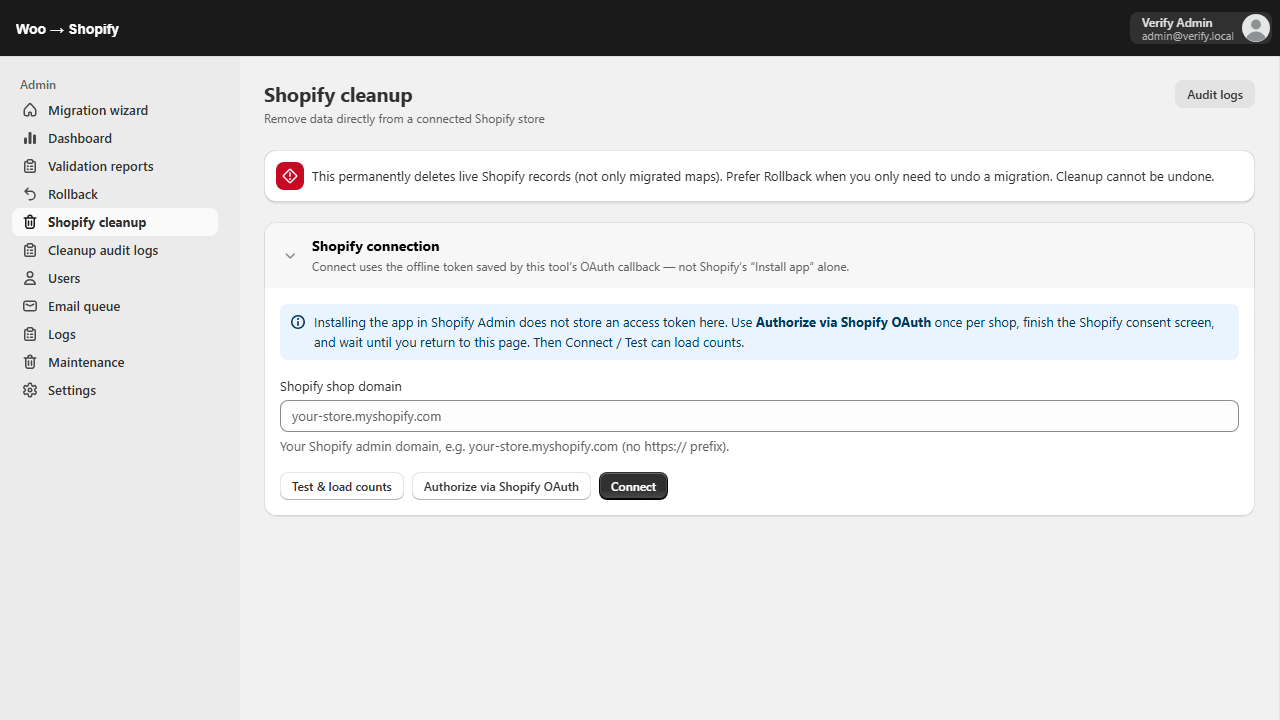Click the Logs clipboard icon
1280x720 pixels.
point(30,334)
